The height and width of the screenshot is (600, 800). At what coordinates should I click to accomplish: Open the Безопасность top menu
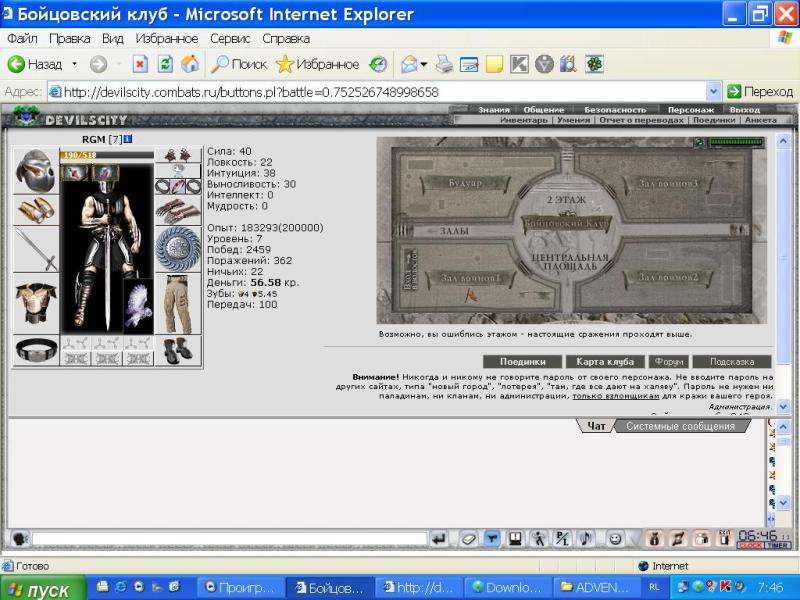[615, 110]
